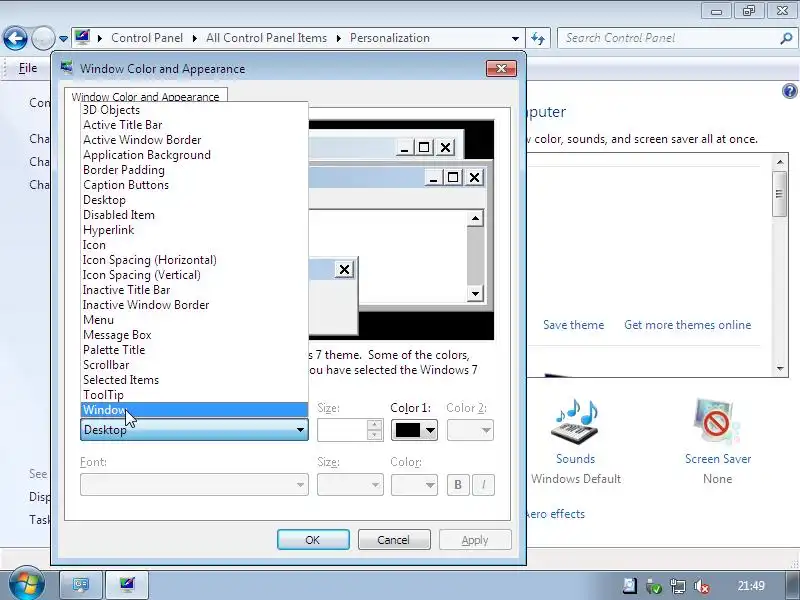The width and height of the screenshot is (800, 600).
Task: Select Message Box from the list
Action: pyautogui.click(x=194, y=335)
